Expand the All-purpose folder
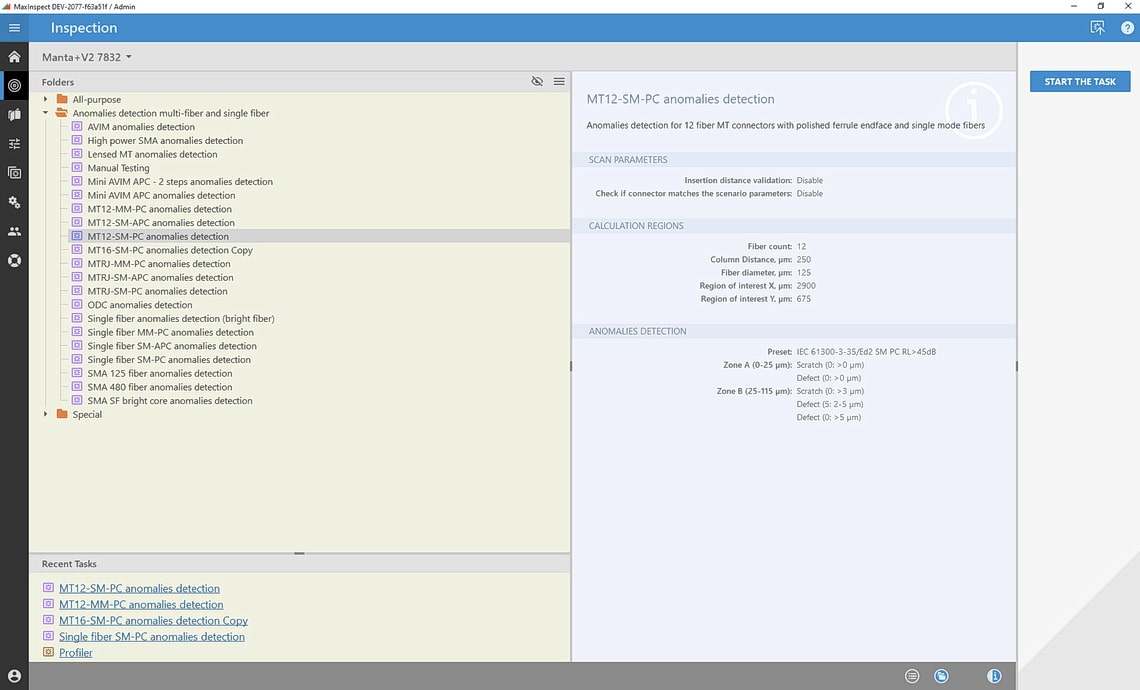Viewport: 1140px width, 690px height. pos(45,99)
